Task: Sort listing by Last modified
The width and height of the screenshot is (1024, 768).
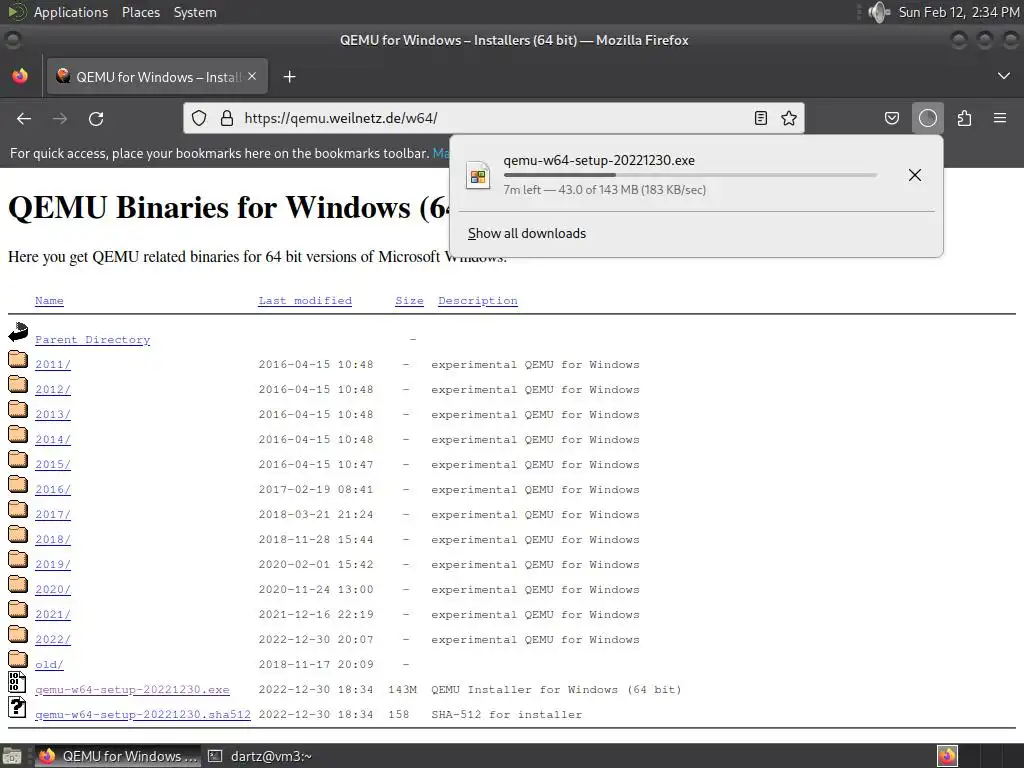Action: tap(305, 300)
